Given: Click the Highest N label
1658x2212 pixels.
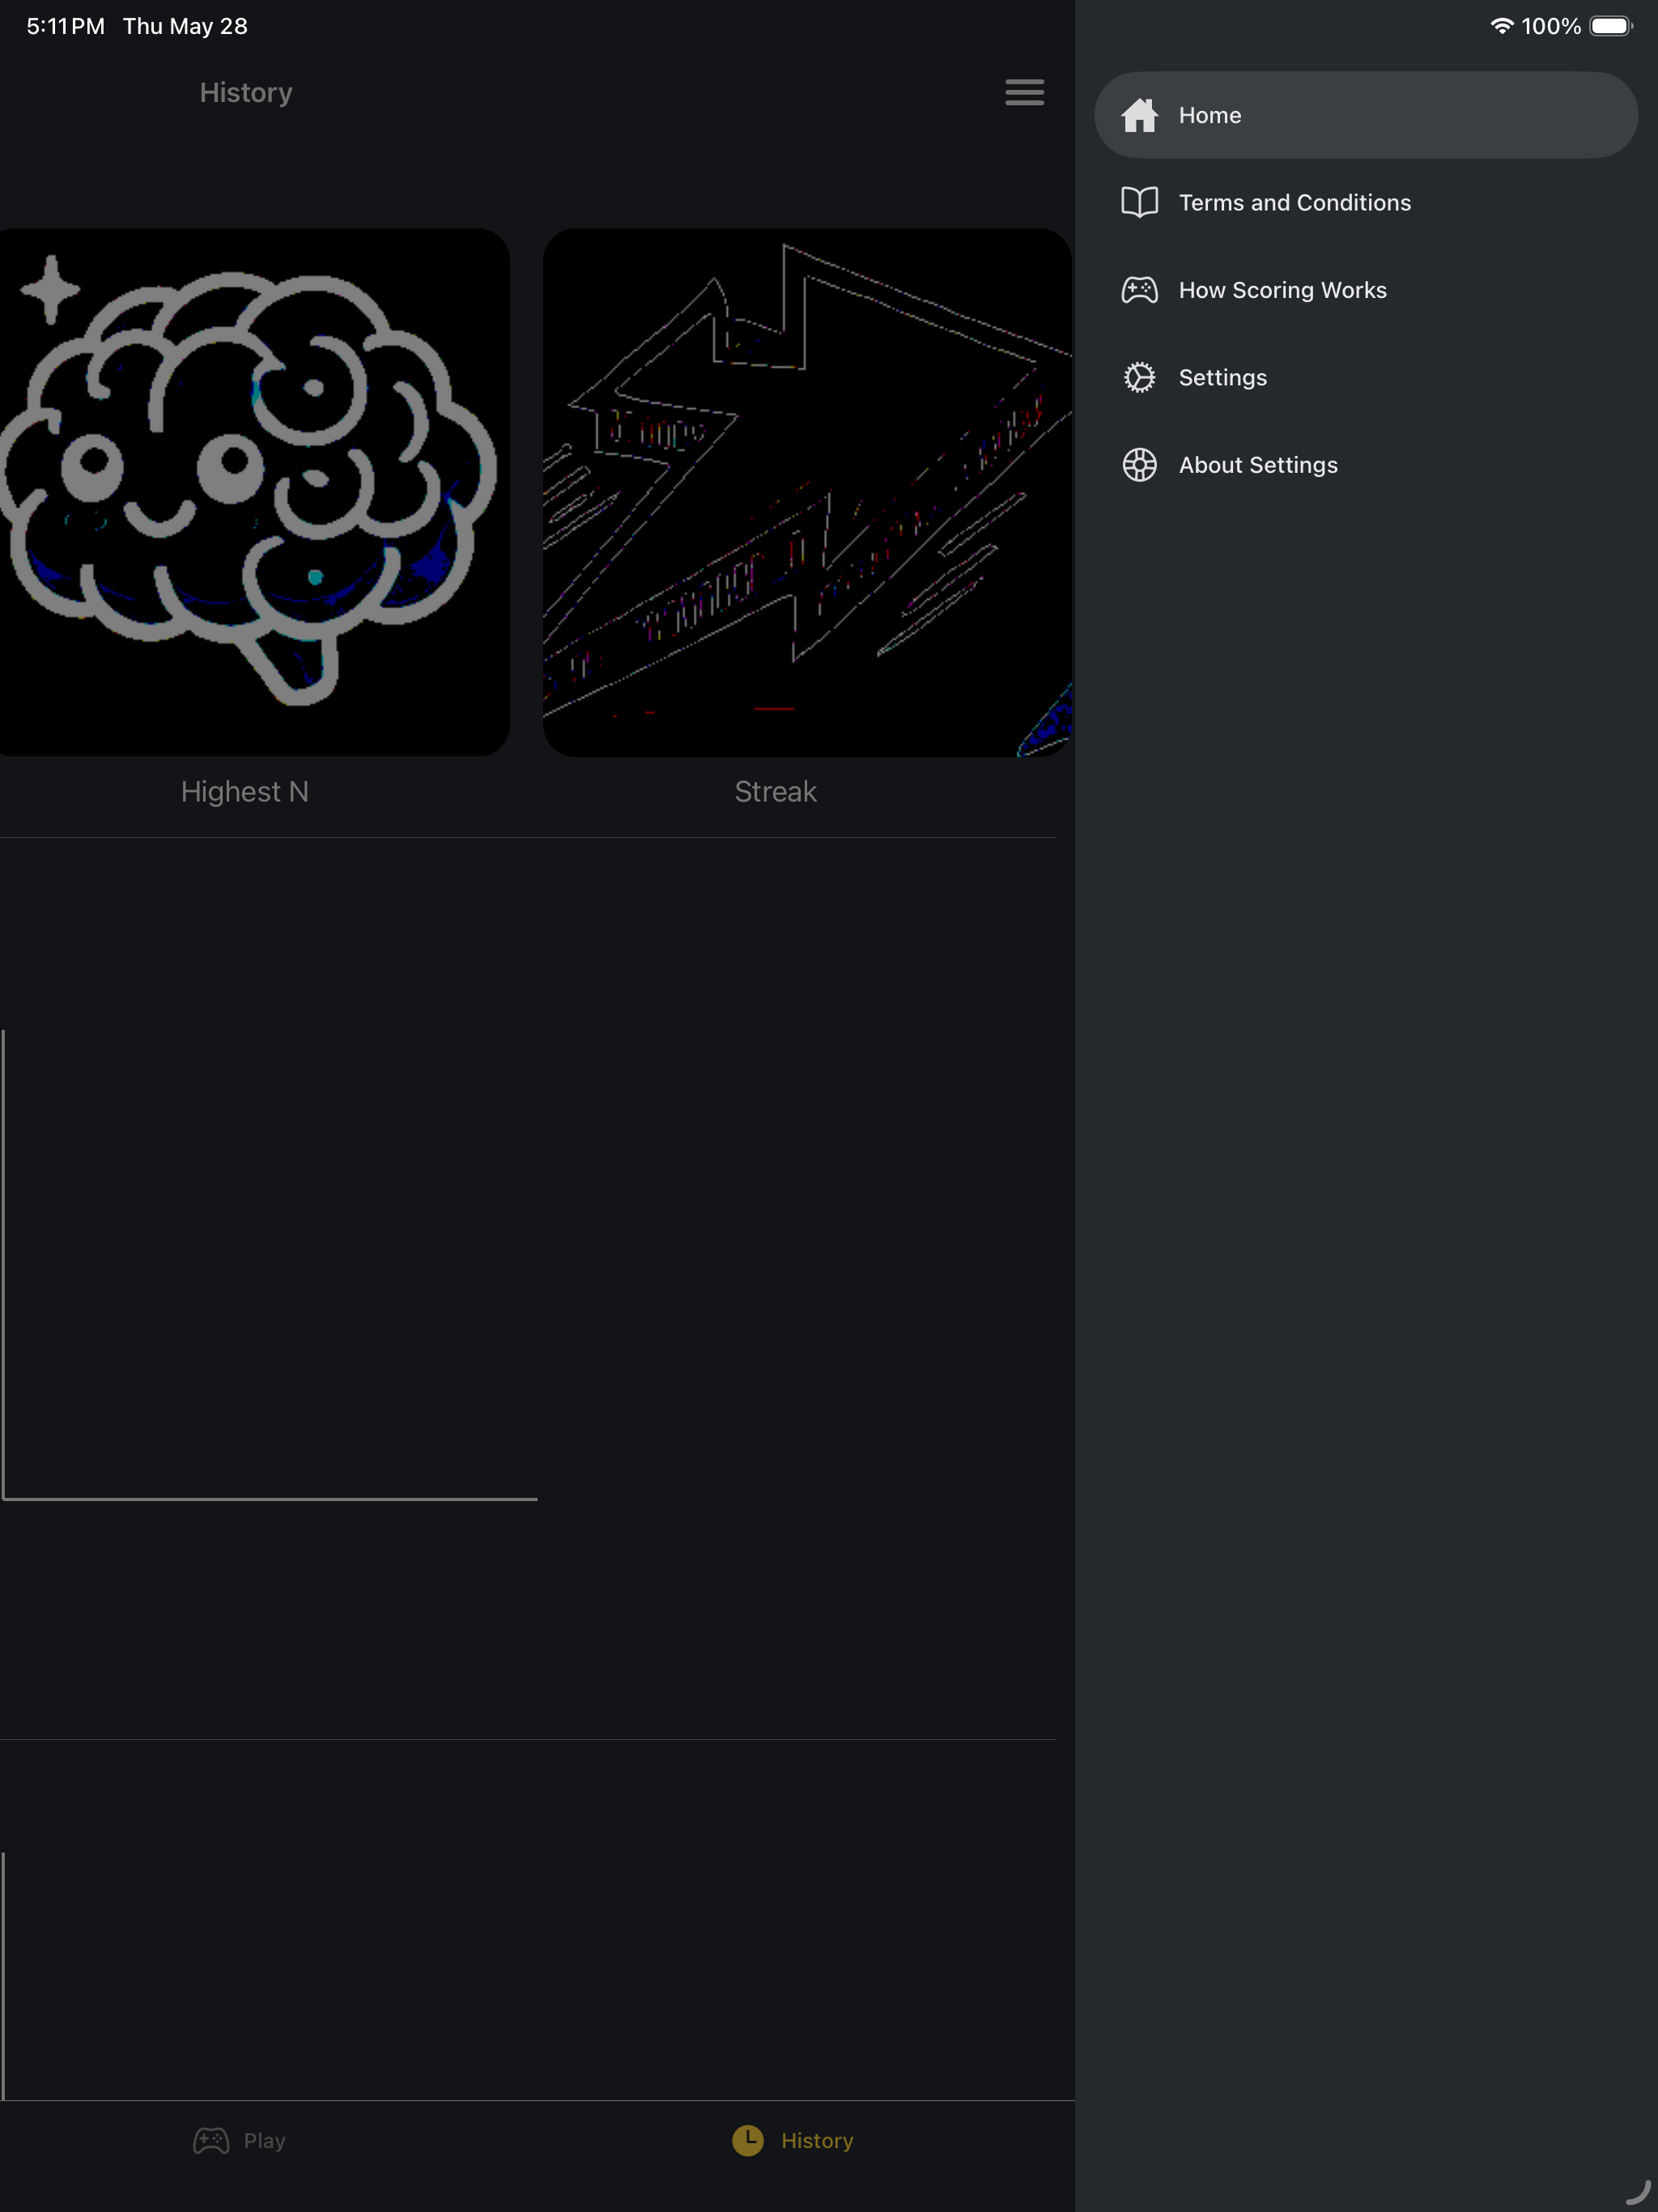Looking at the screenshot, I should point(245,792).
